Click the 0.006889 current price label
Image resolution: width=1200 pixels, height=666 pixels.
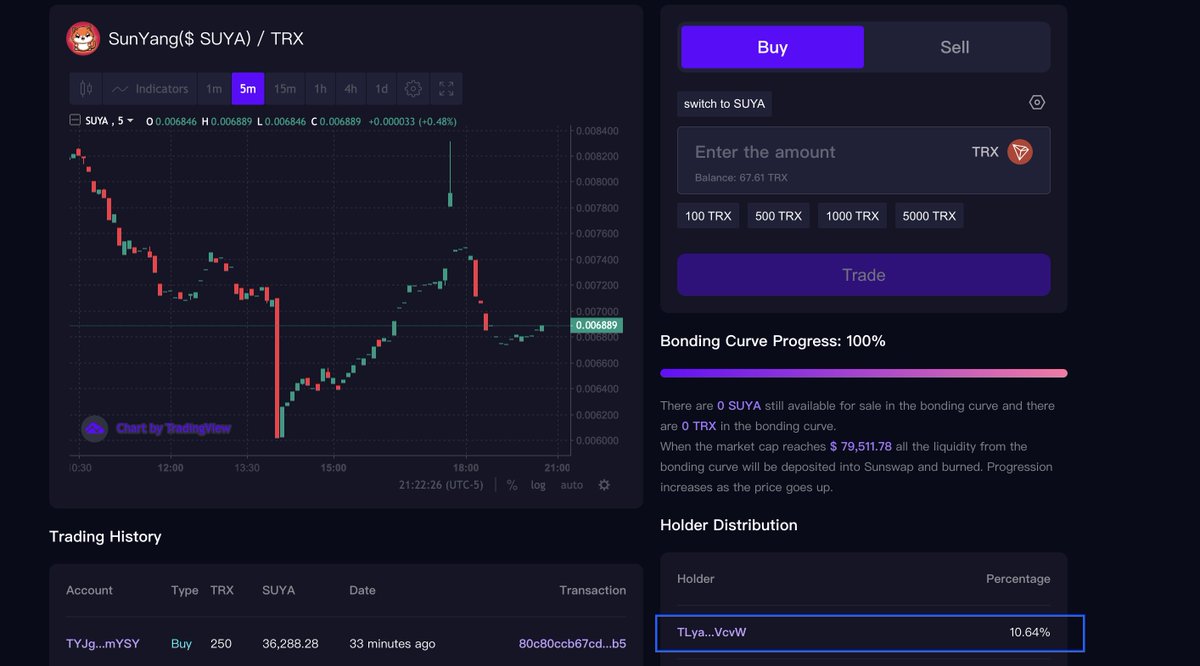click(x=597, y=326)
